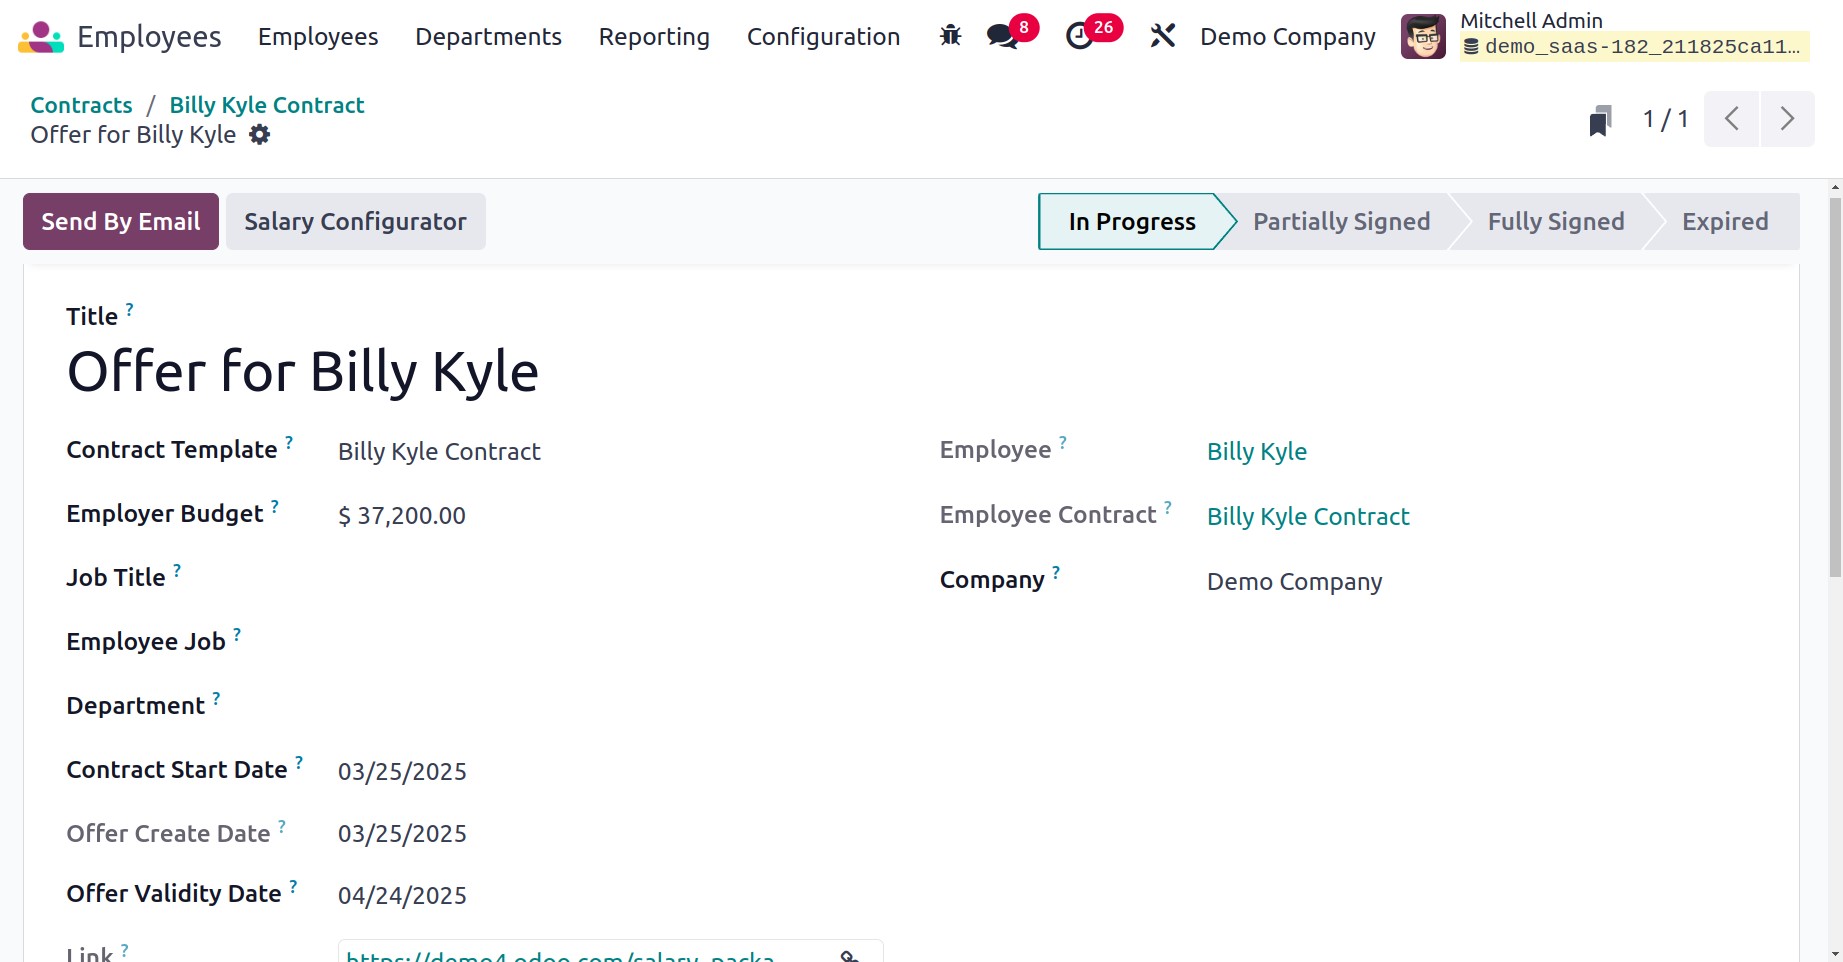Set status to Fully Signed

coord(1555,222)
